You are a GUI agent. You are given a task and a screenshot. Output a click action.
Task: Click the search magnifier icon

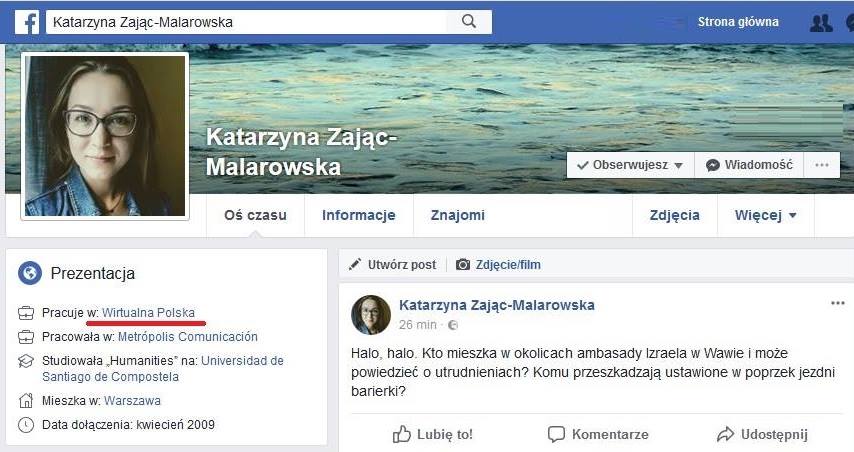click(469, 21)
